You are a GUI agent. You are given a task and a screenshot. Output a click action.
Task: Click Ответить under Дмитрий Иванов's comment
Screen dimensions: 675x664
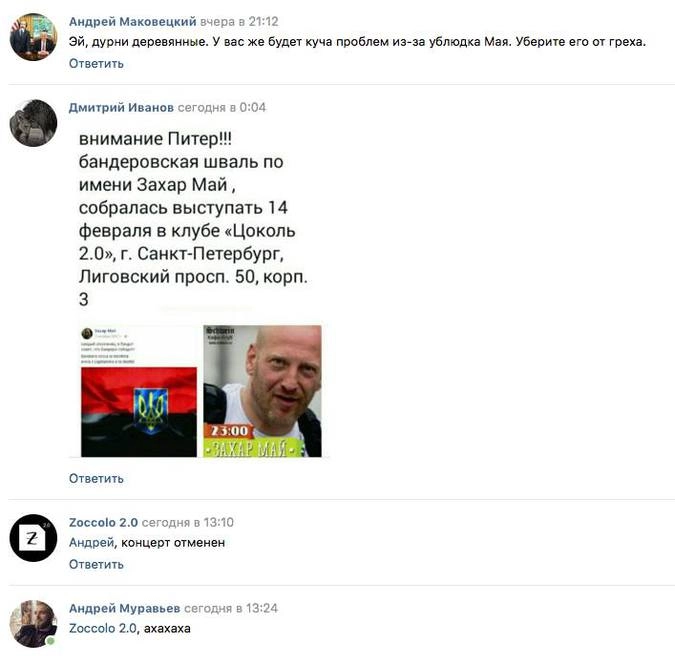click(x=96, y=478)
